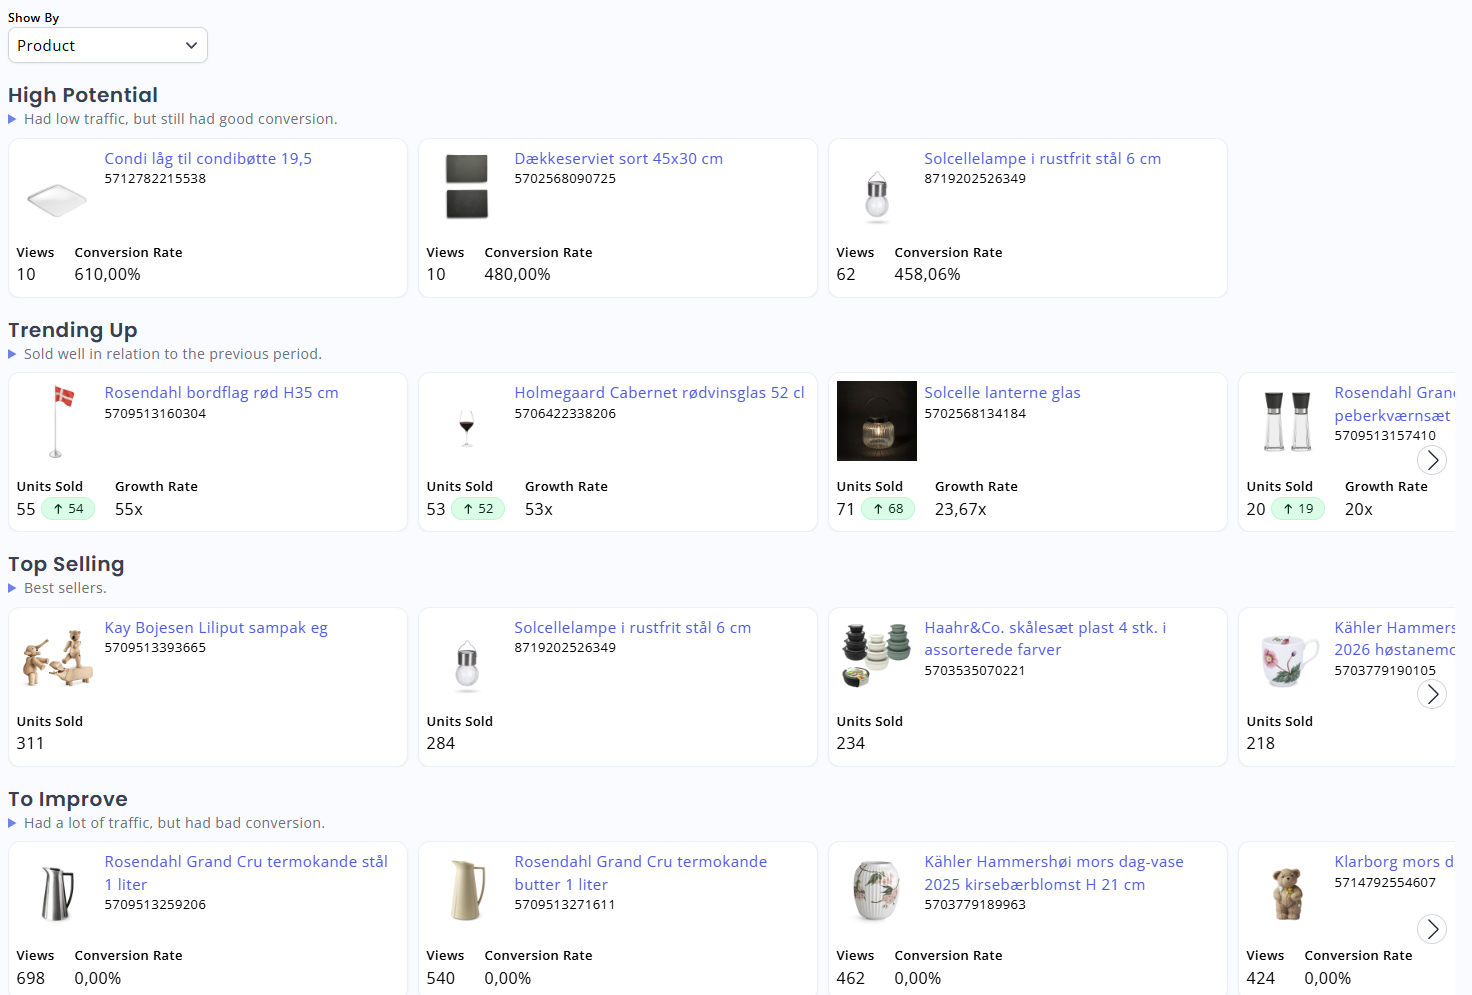Select barcode 5712782215538

pos(155,179)
